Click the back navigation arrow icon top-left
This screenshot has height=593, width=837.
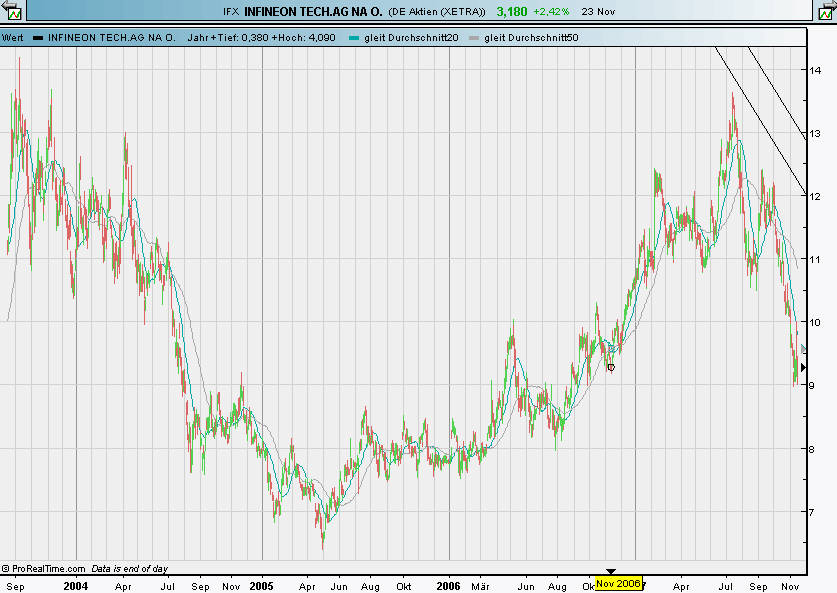[x=5, y=5]
